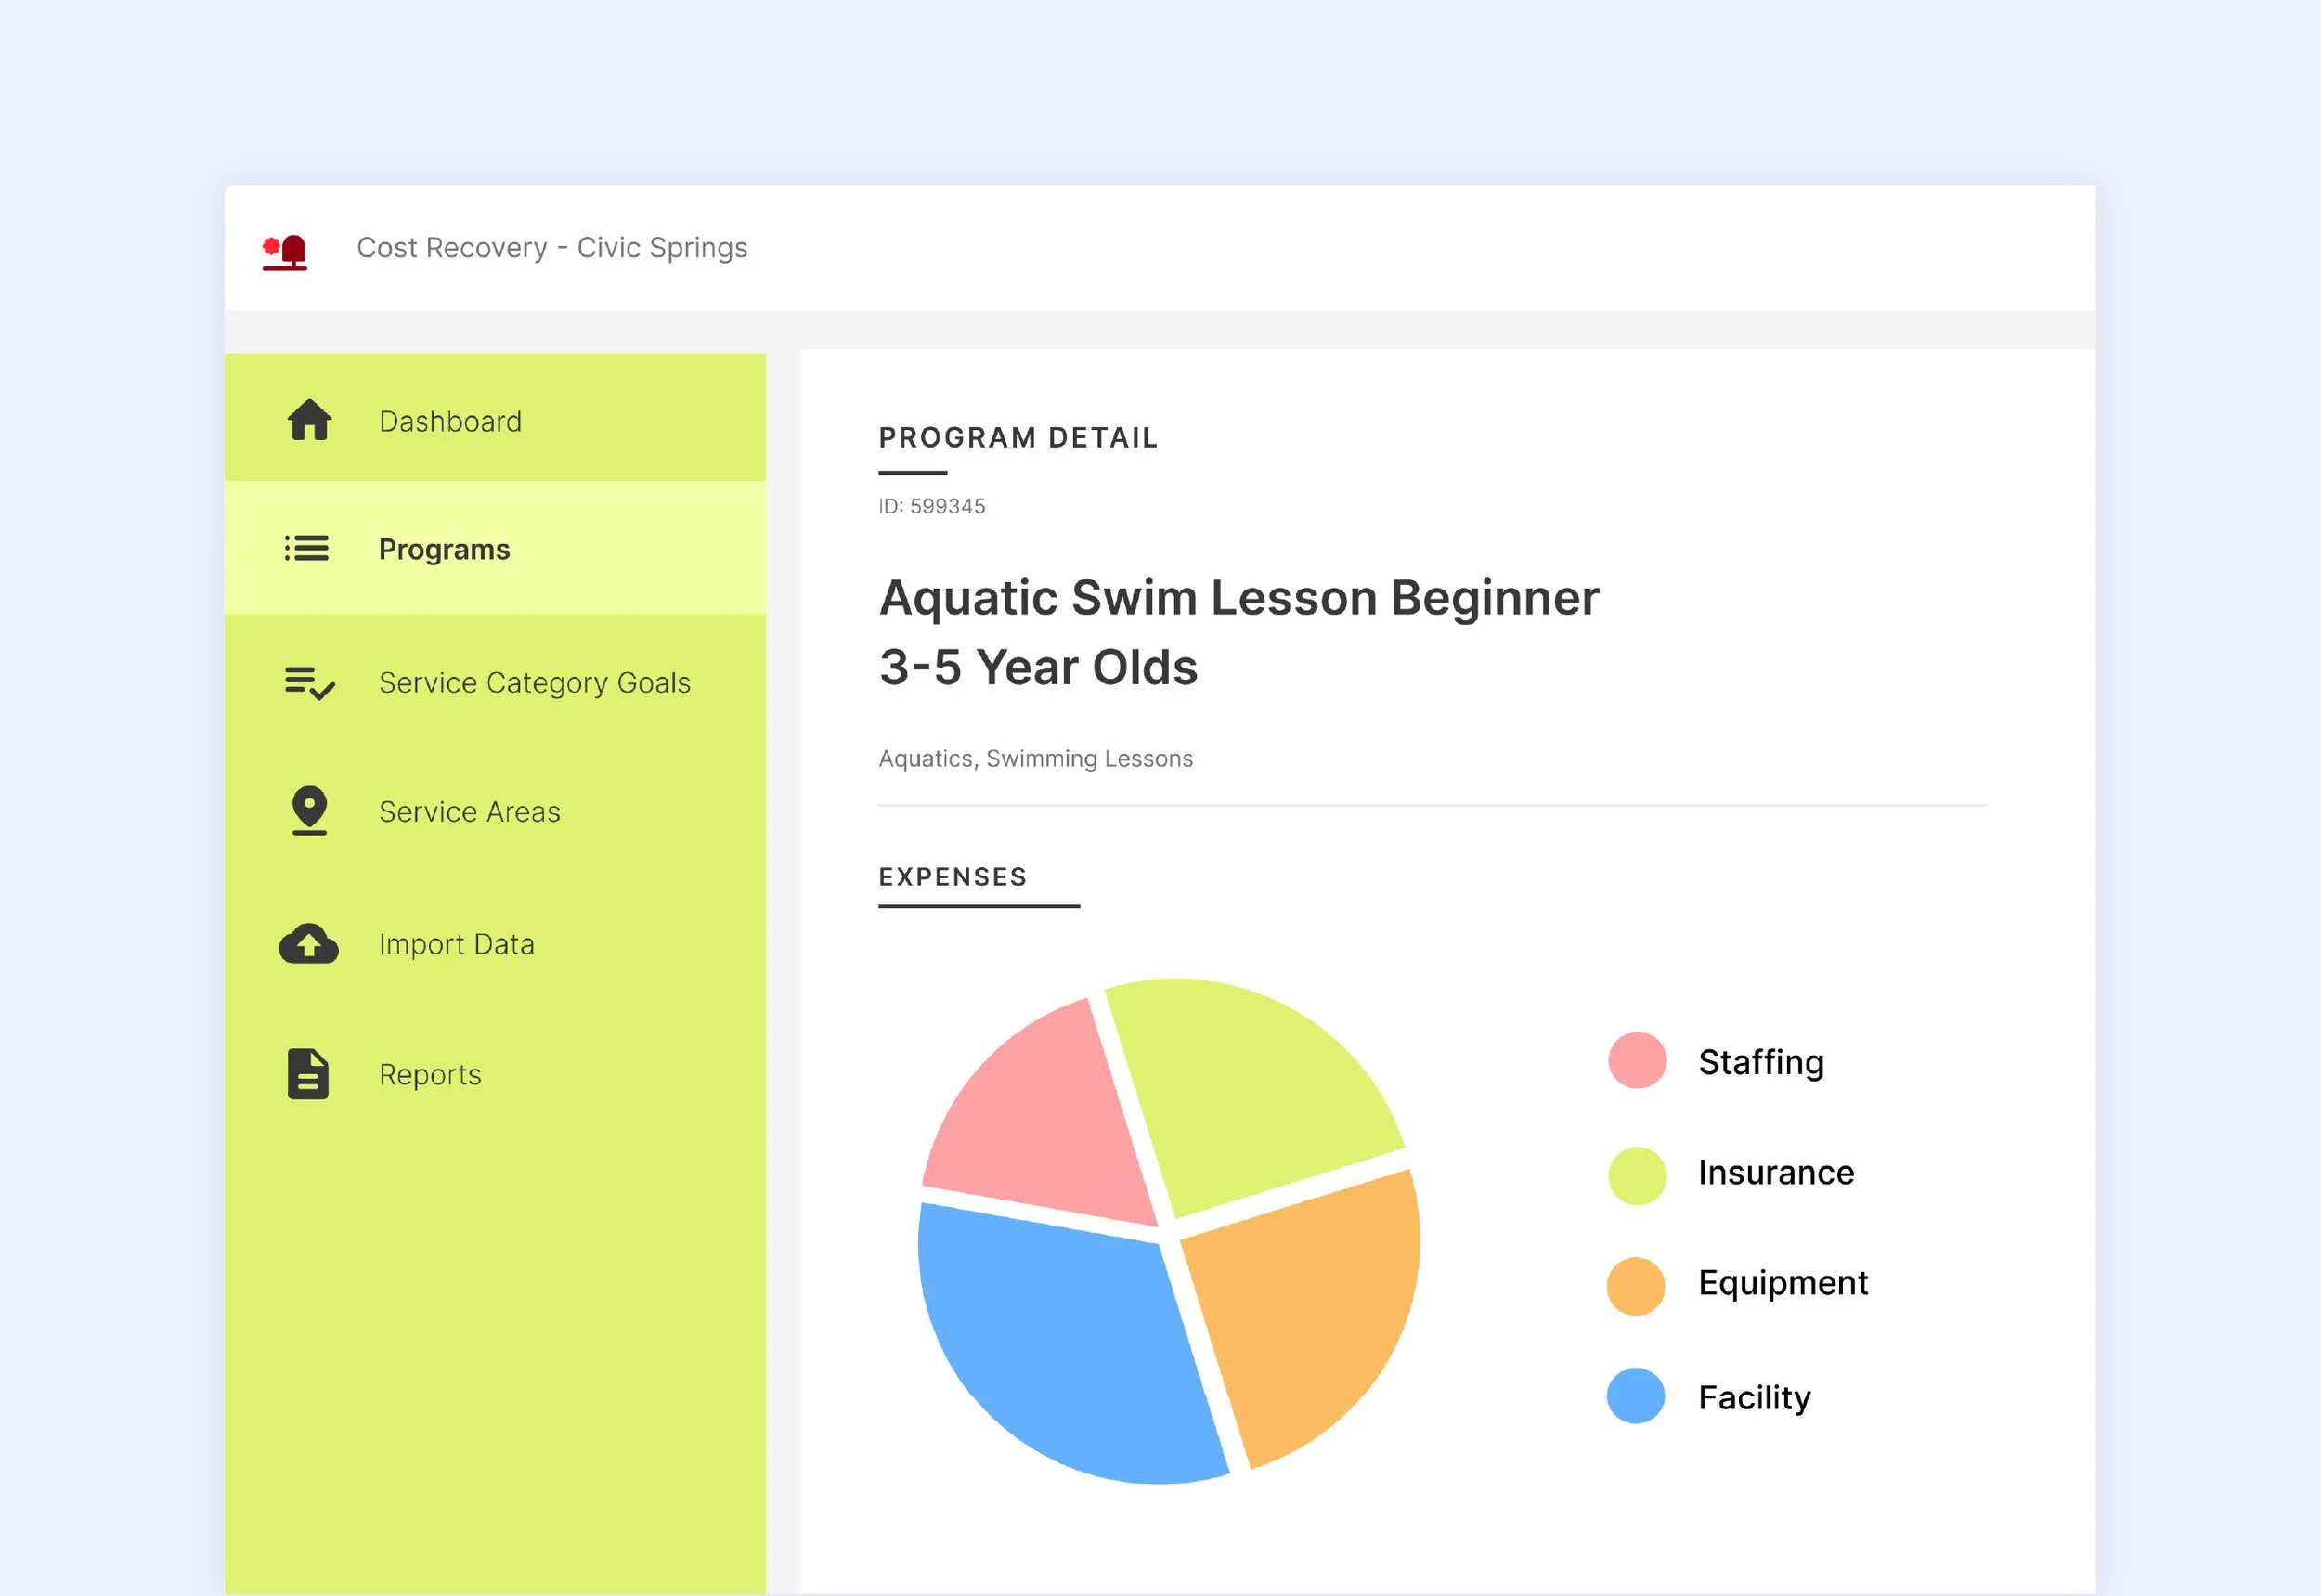Screen dimensions: 2321x1596
Task: Click the green Insurance legend swatch
Action: point(1637,1175)
